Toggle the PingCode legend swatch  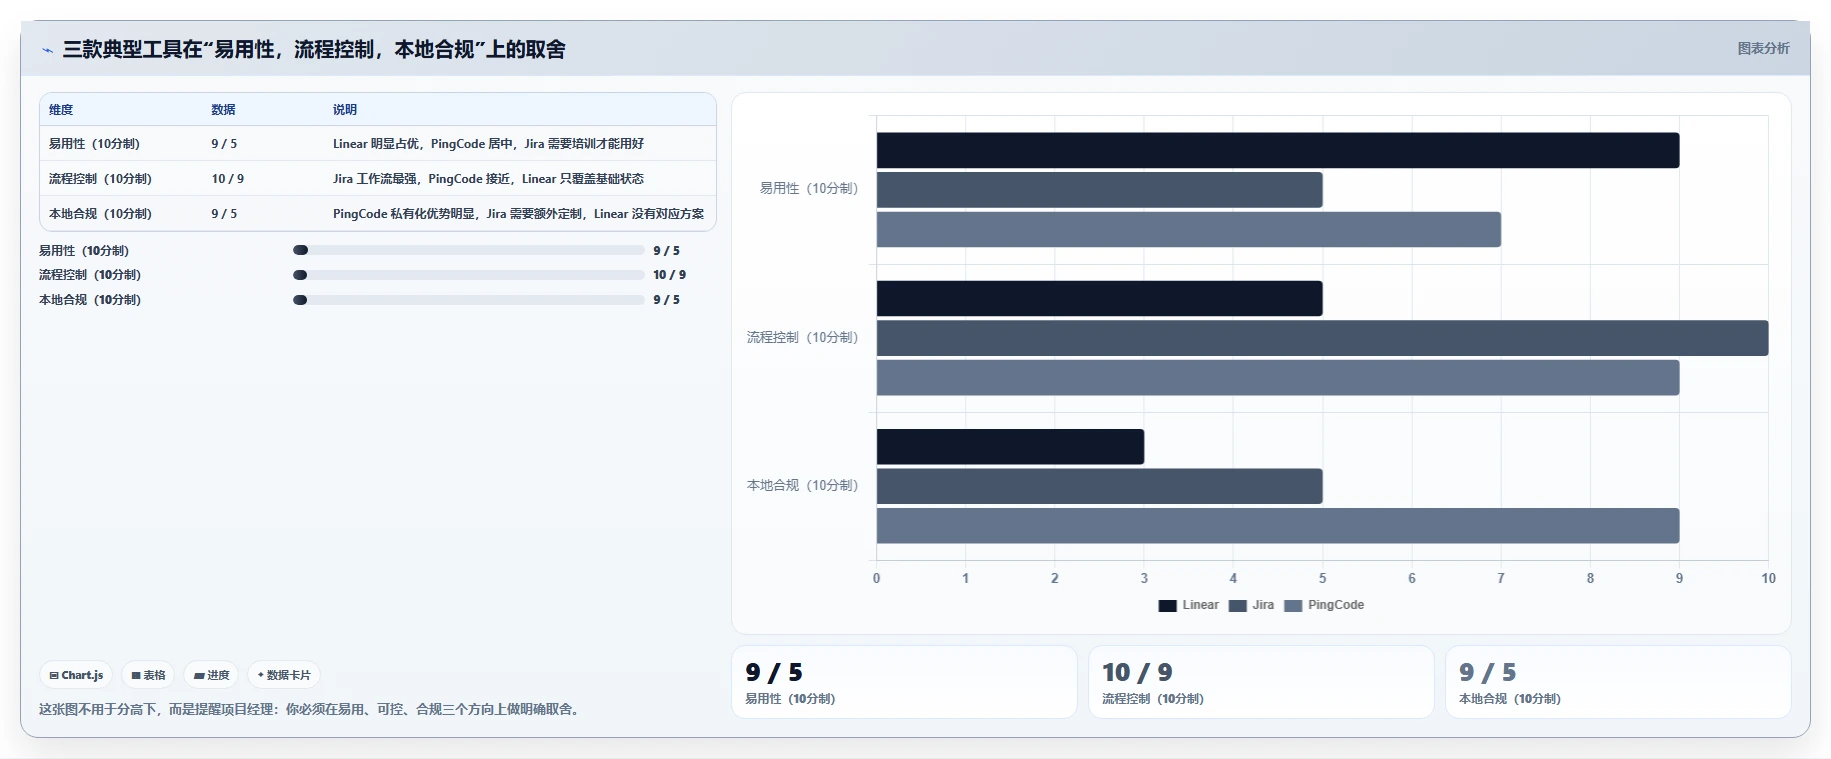click(x=1293, y=606)
